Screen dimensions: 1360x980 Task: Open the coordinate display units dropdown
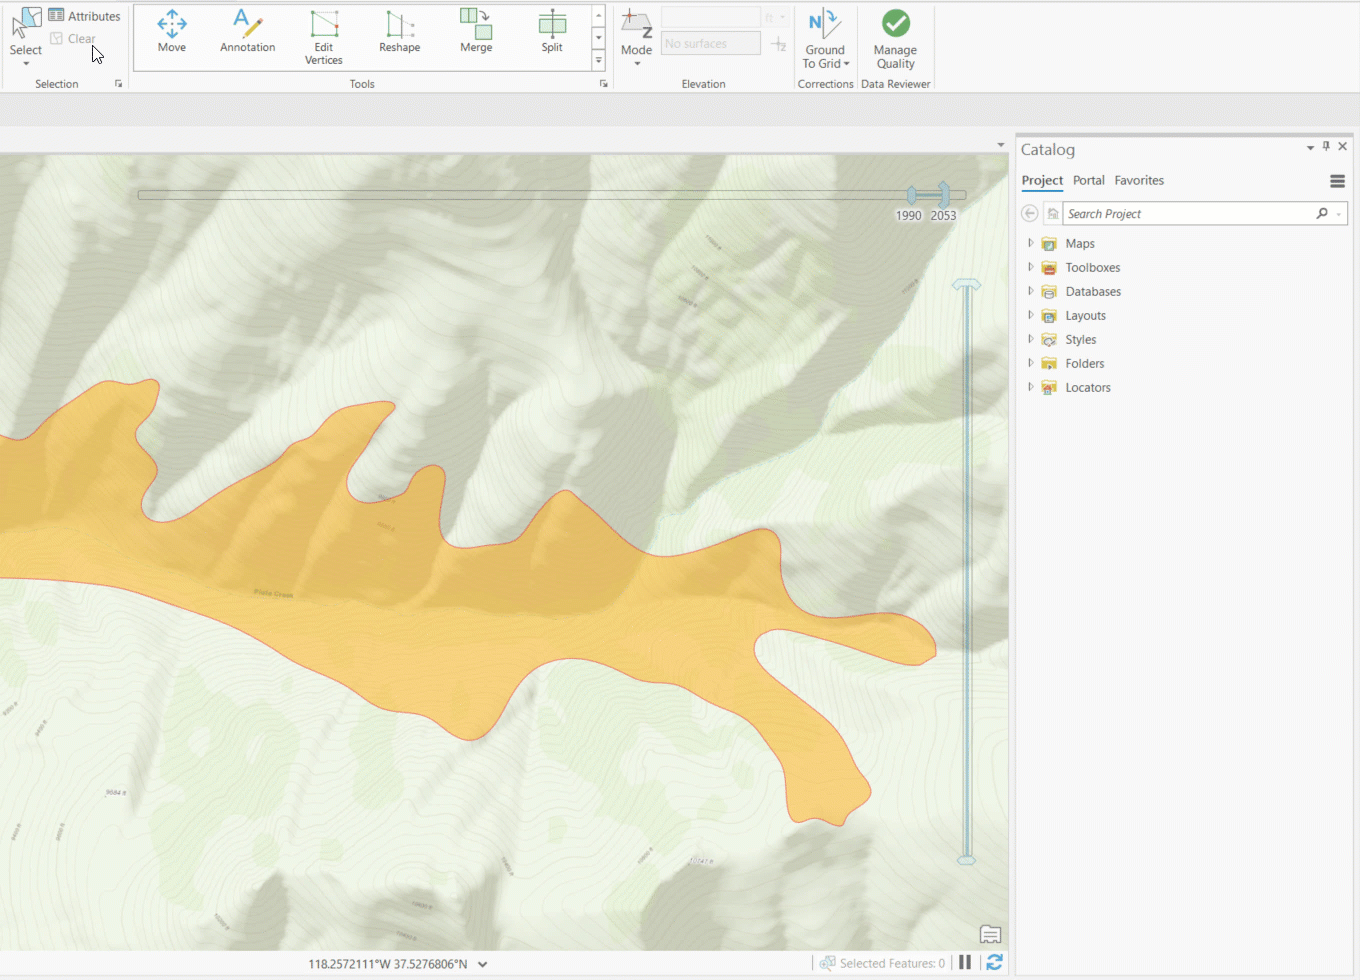pos(483,964)
